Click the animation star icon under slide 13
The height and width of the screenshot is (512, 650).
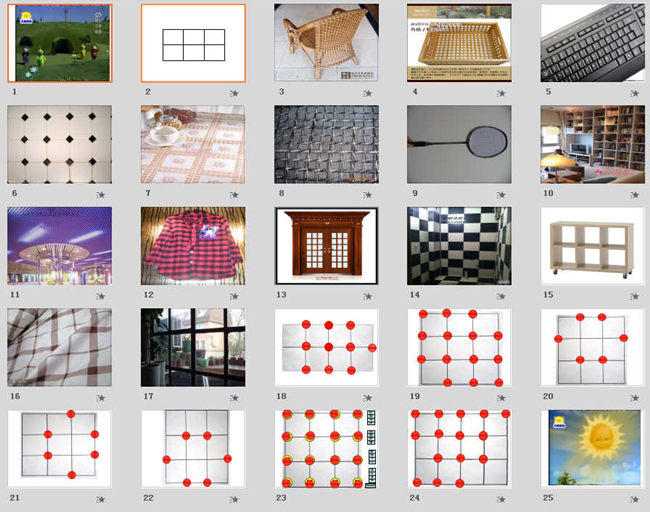[368, 296]
